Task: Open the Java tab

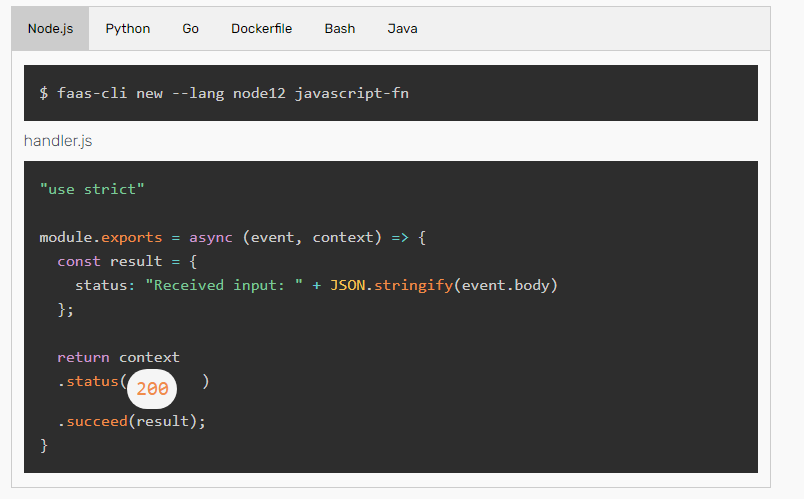Action: pyautogui.click(x=402, y=29)
